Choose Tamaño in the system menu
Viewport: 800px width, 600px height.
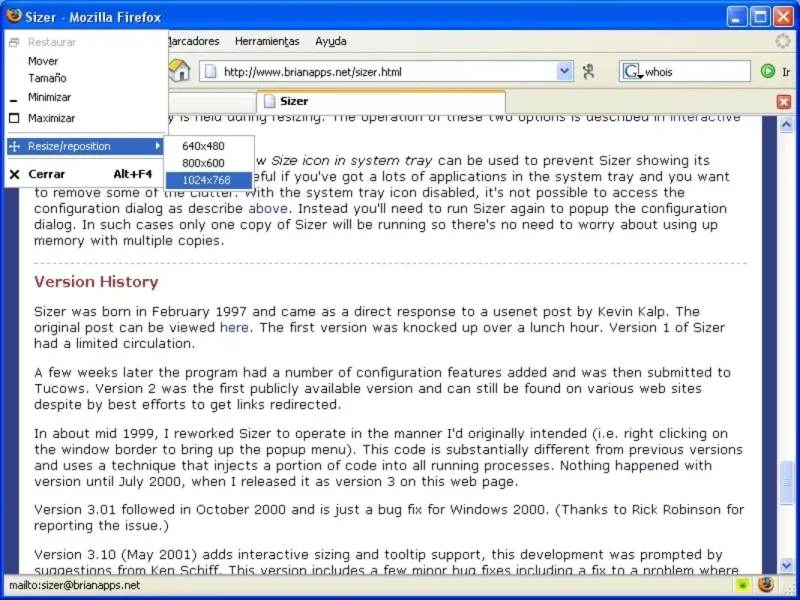click(84, 78)
